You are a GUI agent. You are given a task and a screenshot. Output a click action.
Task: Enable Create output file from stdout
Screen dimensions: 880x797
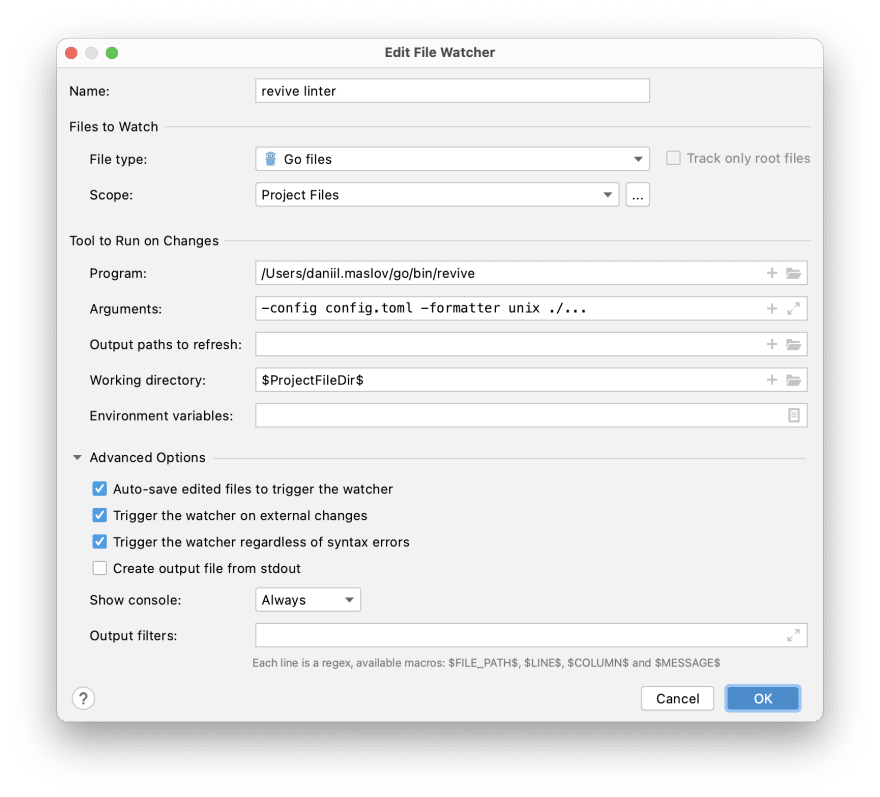[x=99, y=568]
